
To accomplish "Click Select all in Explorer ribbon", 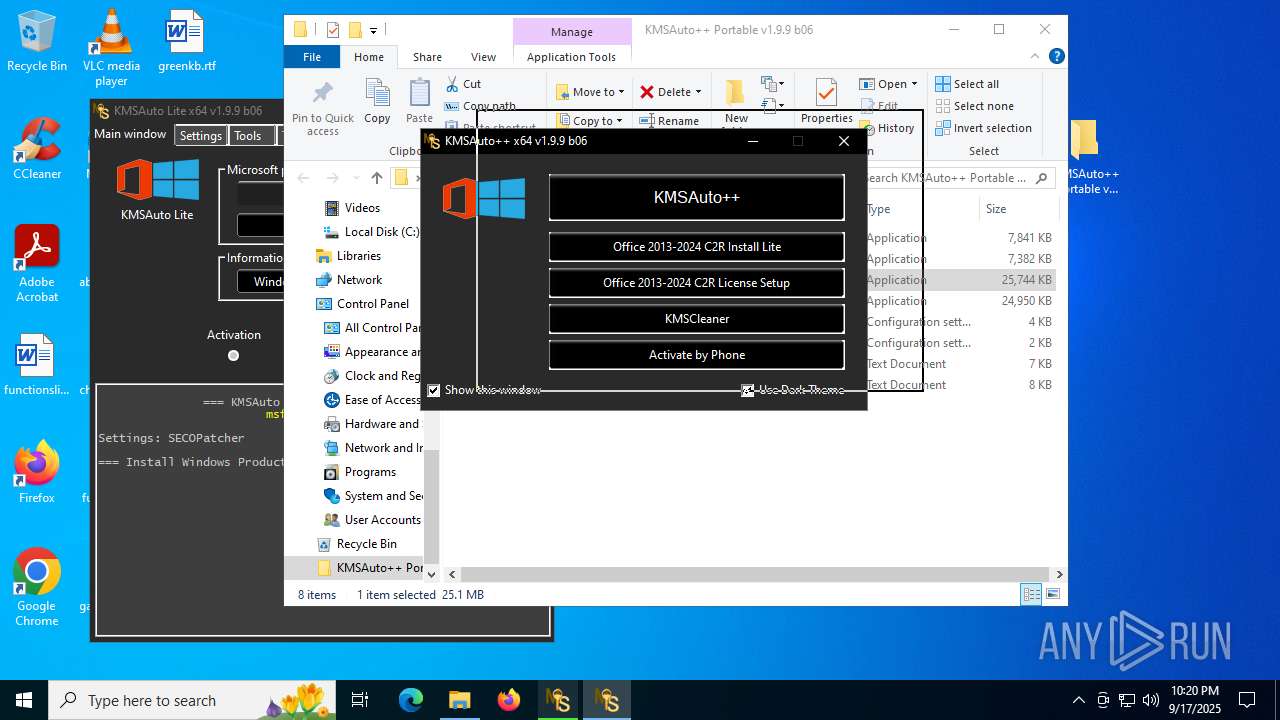I will point(967,84).
